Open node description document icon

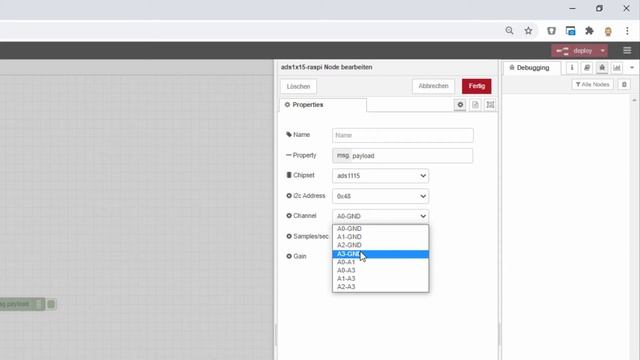tap(475, 105)
